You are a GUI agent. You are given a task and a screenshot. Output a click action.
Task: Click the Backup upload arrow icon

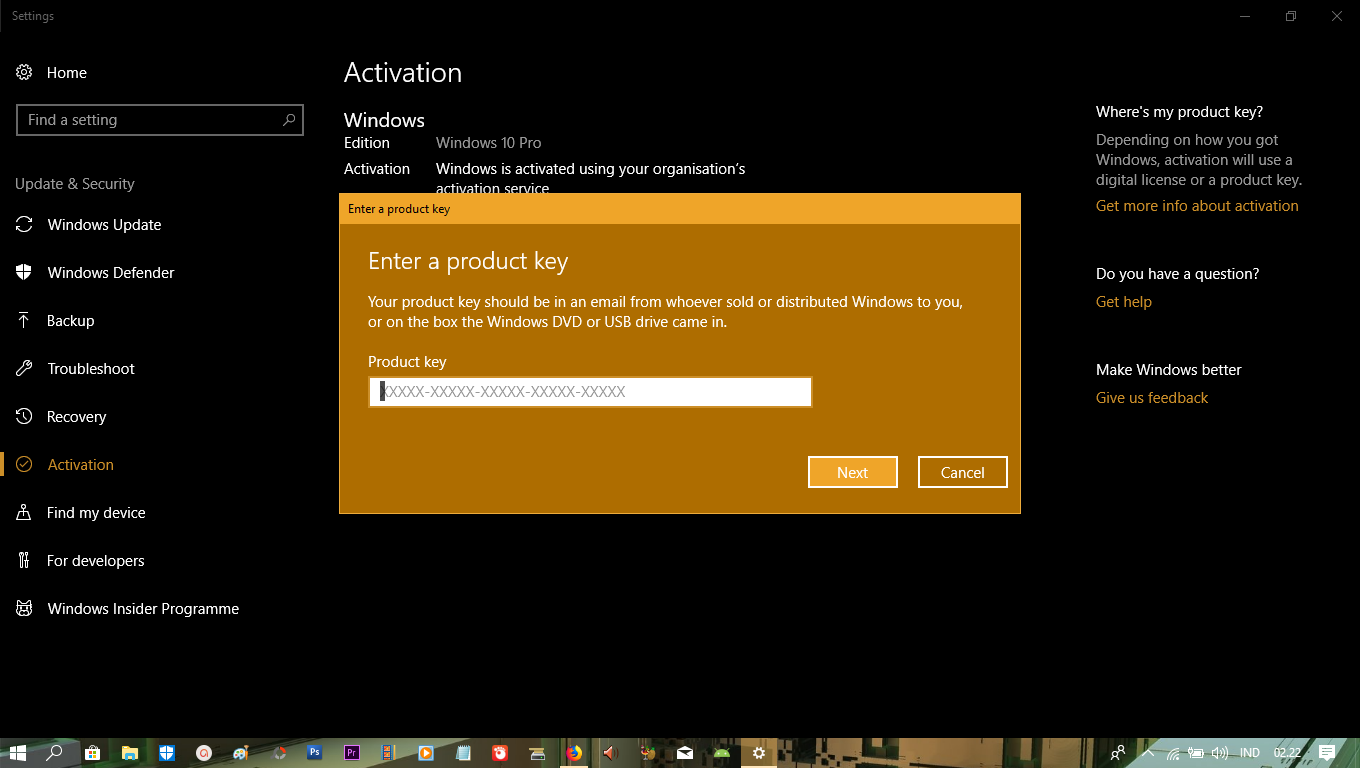24,321
